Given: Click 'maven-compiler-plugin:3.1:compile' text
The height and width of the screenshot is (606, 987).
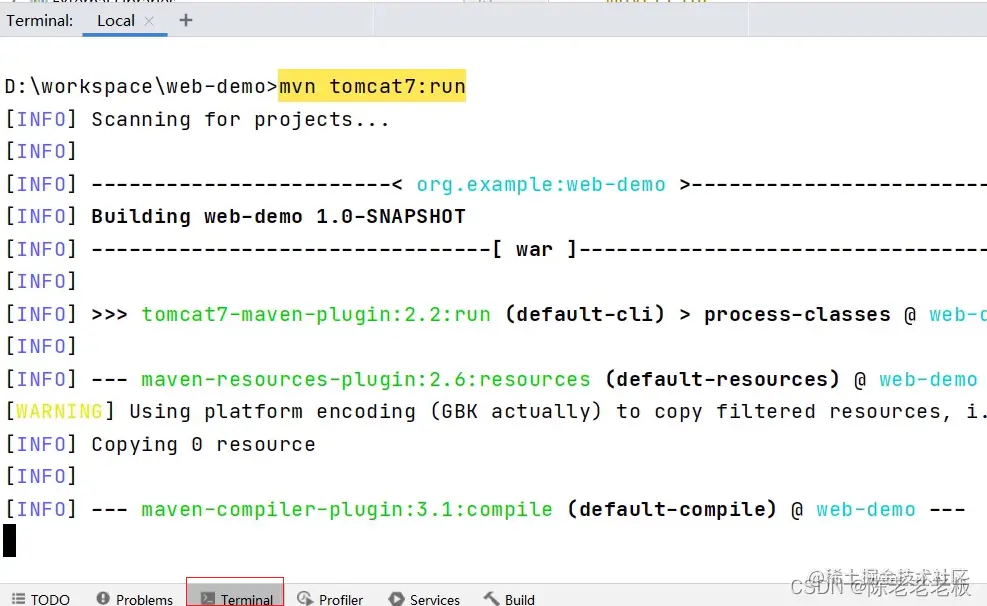Looking at the screenshot, I should pyautogui.click(x=347, y=509).
